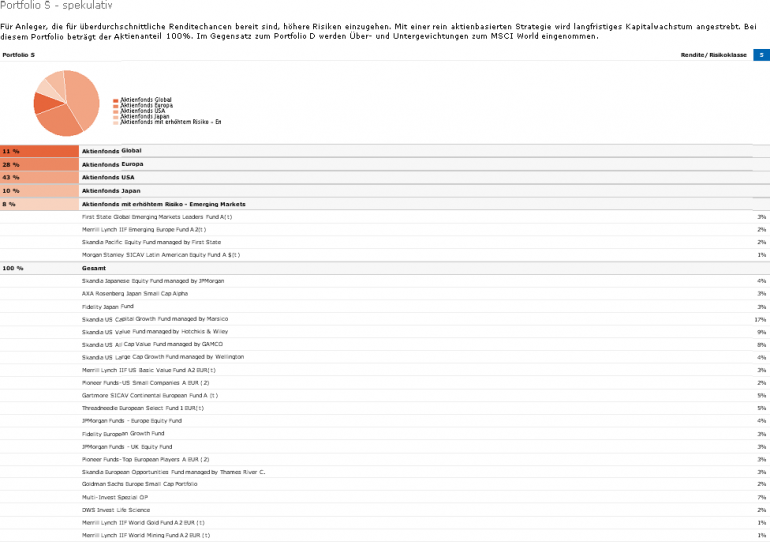Open DWS Invest Life Science row
The height and width of the screenshot is (542, 770).
[x=385, y=510]
